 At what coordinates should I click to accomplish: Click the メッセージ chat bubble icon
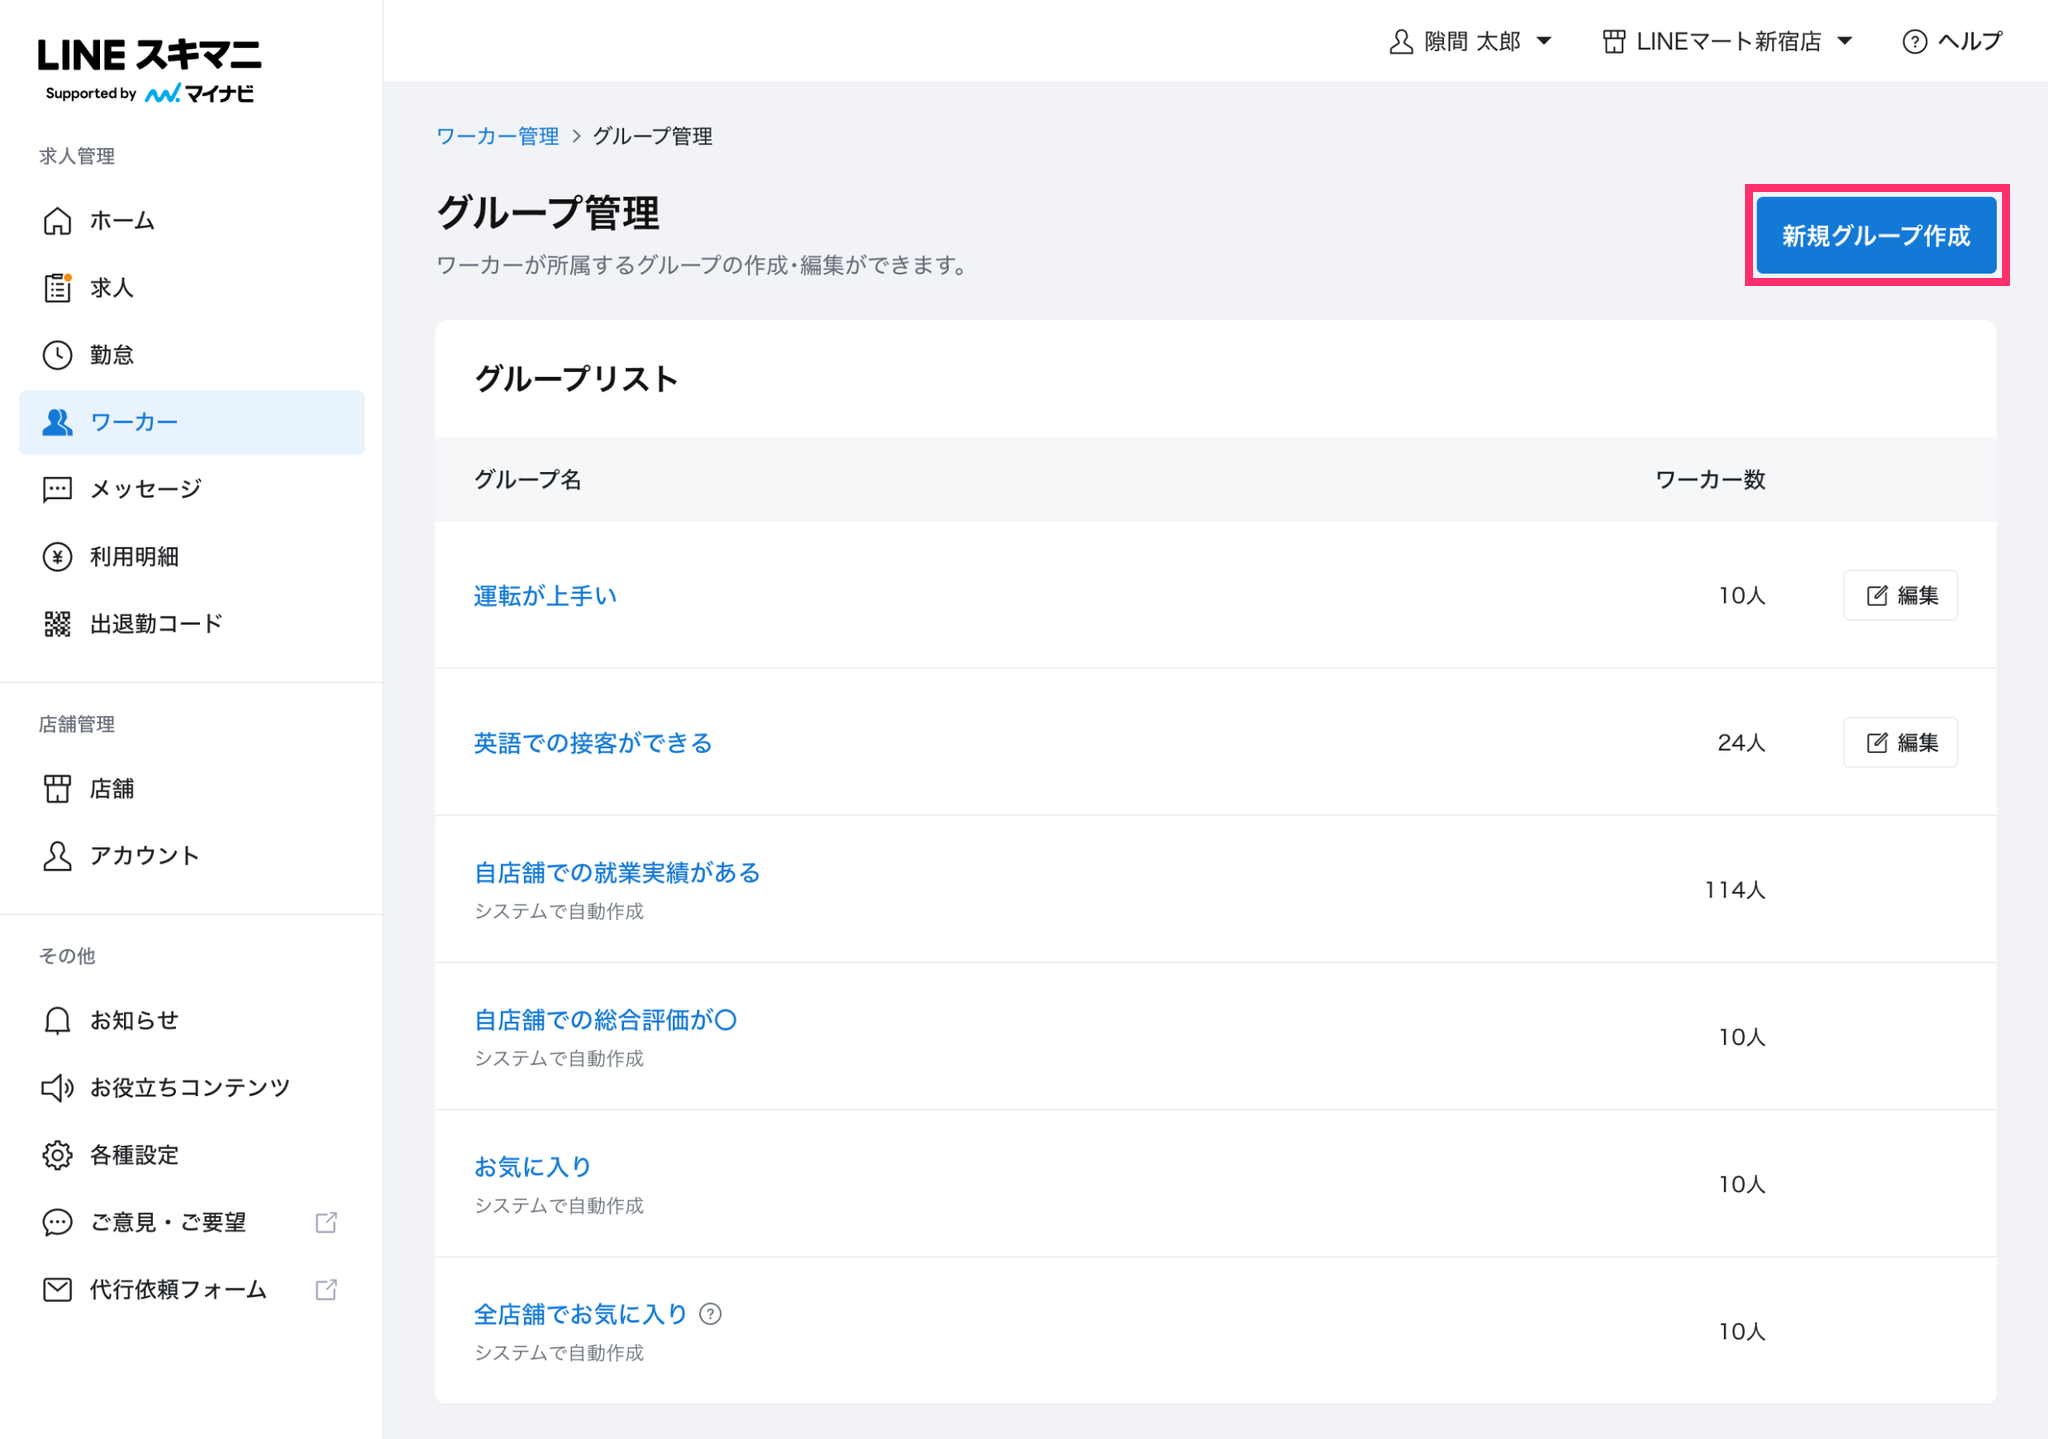click(57, 489)
